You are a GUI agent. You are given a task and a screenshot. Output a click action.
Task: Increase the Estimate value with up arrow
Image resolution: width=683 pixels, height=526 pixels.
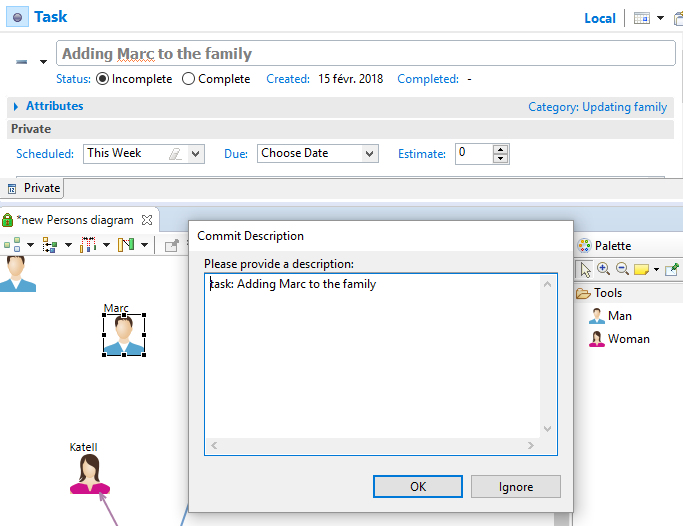[x=501, y=149]
